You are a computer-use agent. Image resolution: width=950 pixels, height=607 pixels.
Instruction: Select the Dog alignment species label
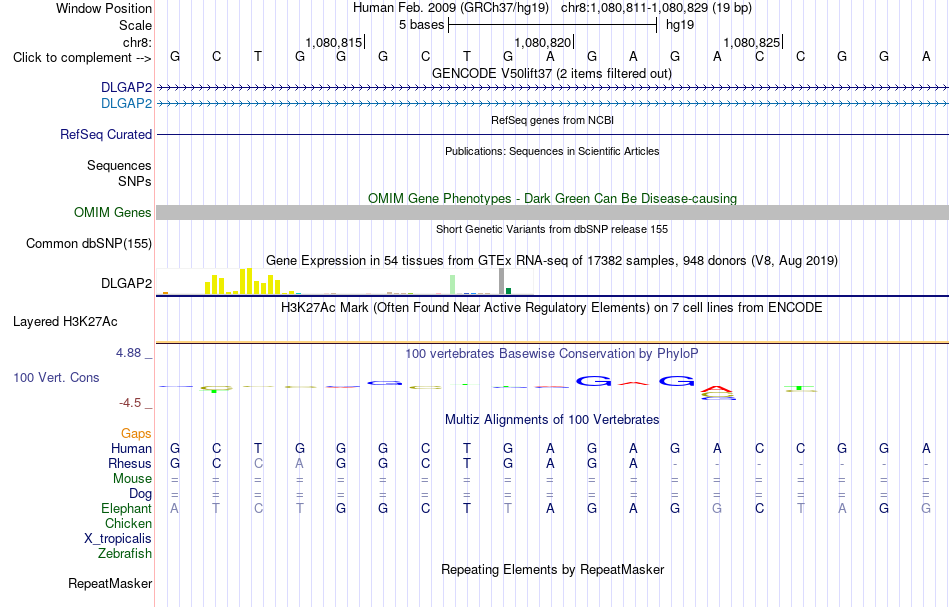pos(140,494)
